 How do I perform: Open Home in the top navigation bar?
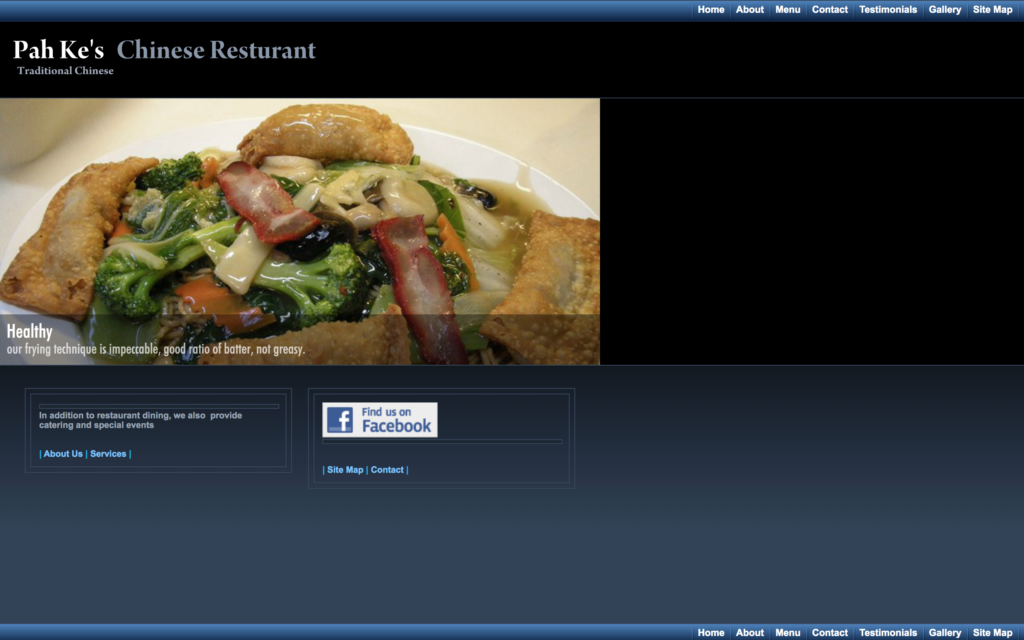click(x=711, y=10)
